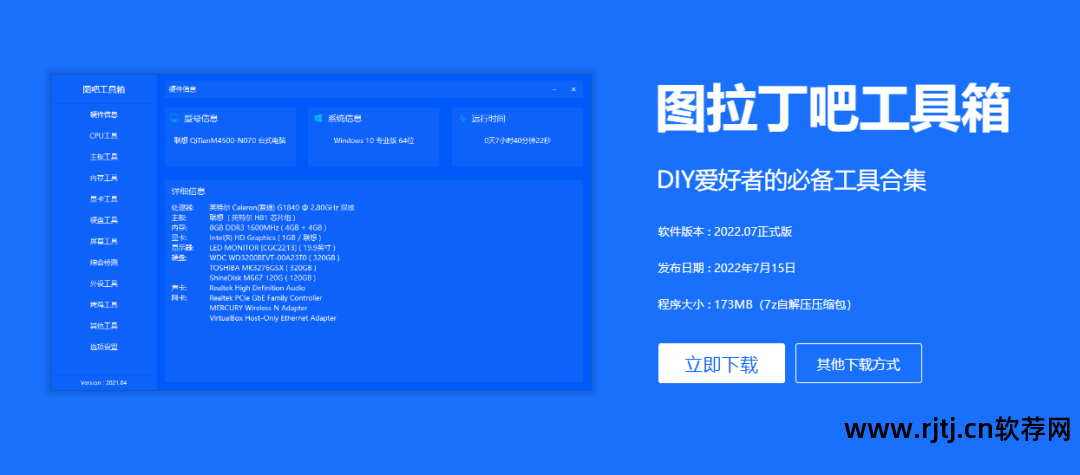Click the Version : 2021.04 label

point(103,383)
